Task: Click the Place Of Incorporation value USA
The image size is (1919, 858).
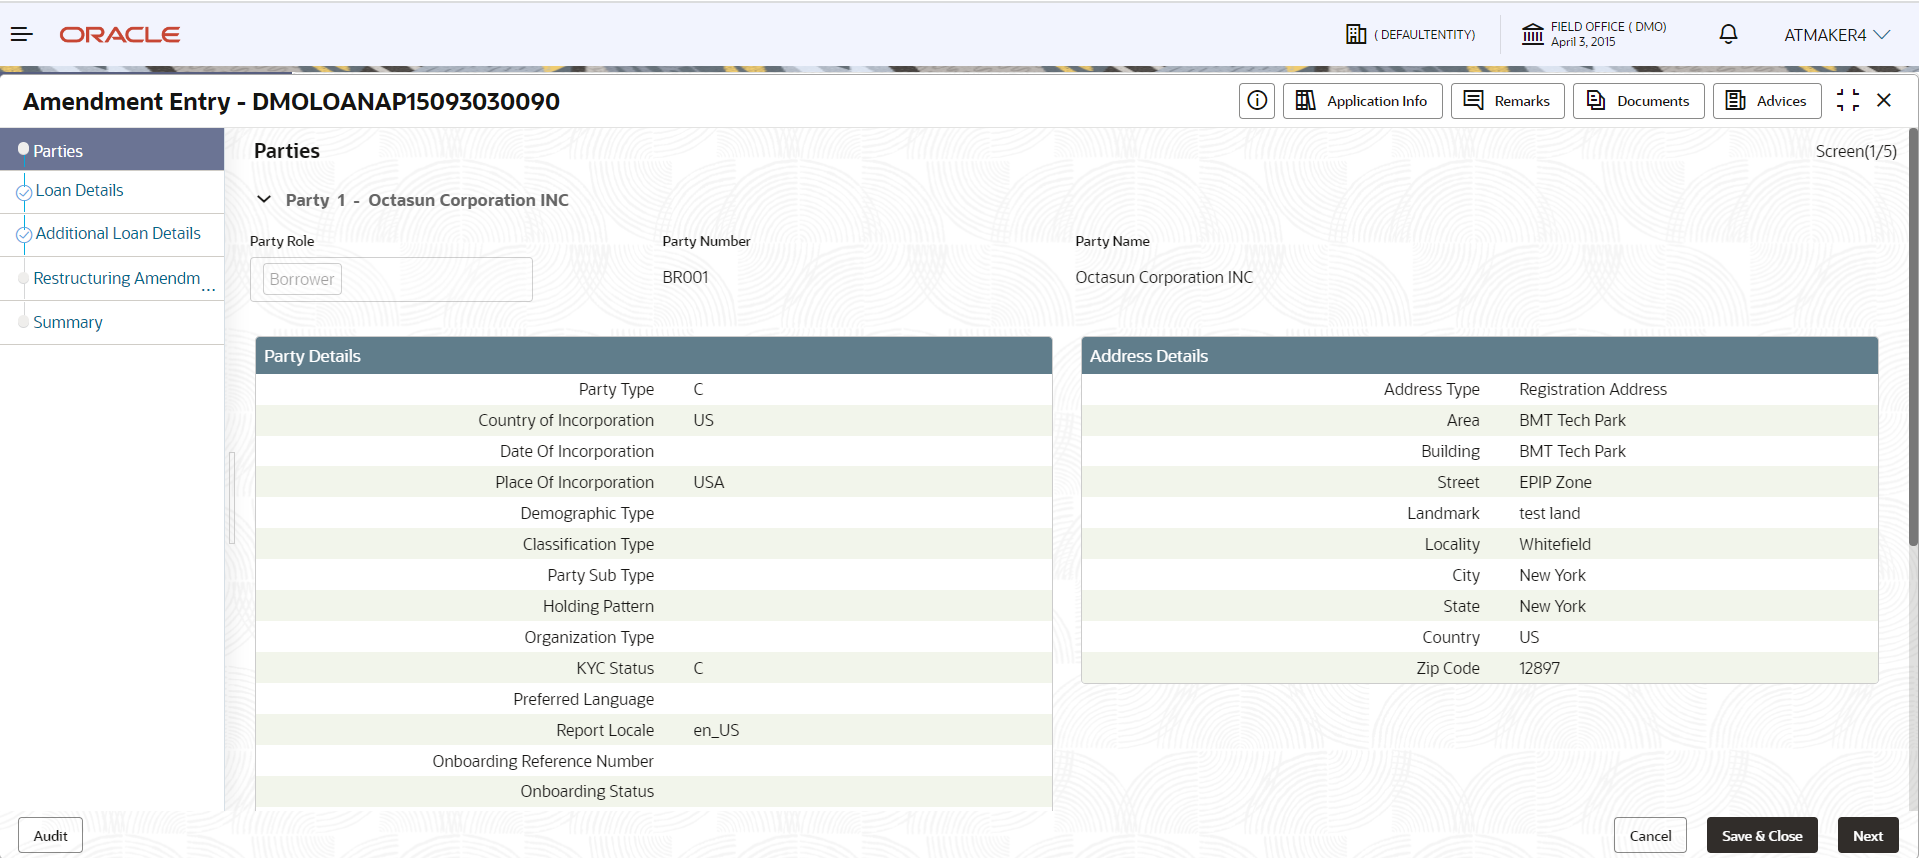Action: point(708,482)
